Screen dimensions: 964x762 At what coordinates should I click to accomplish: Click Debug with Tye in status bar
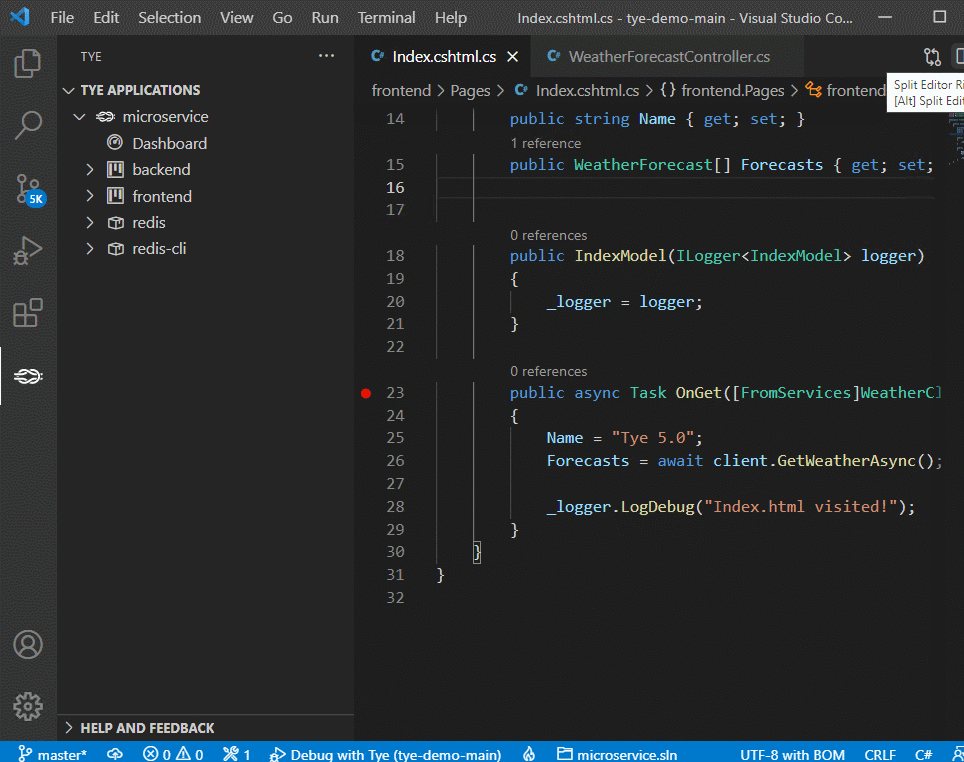pyautogui.click(x=386, y=754)
